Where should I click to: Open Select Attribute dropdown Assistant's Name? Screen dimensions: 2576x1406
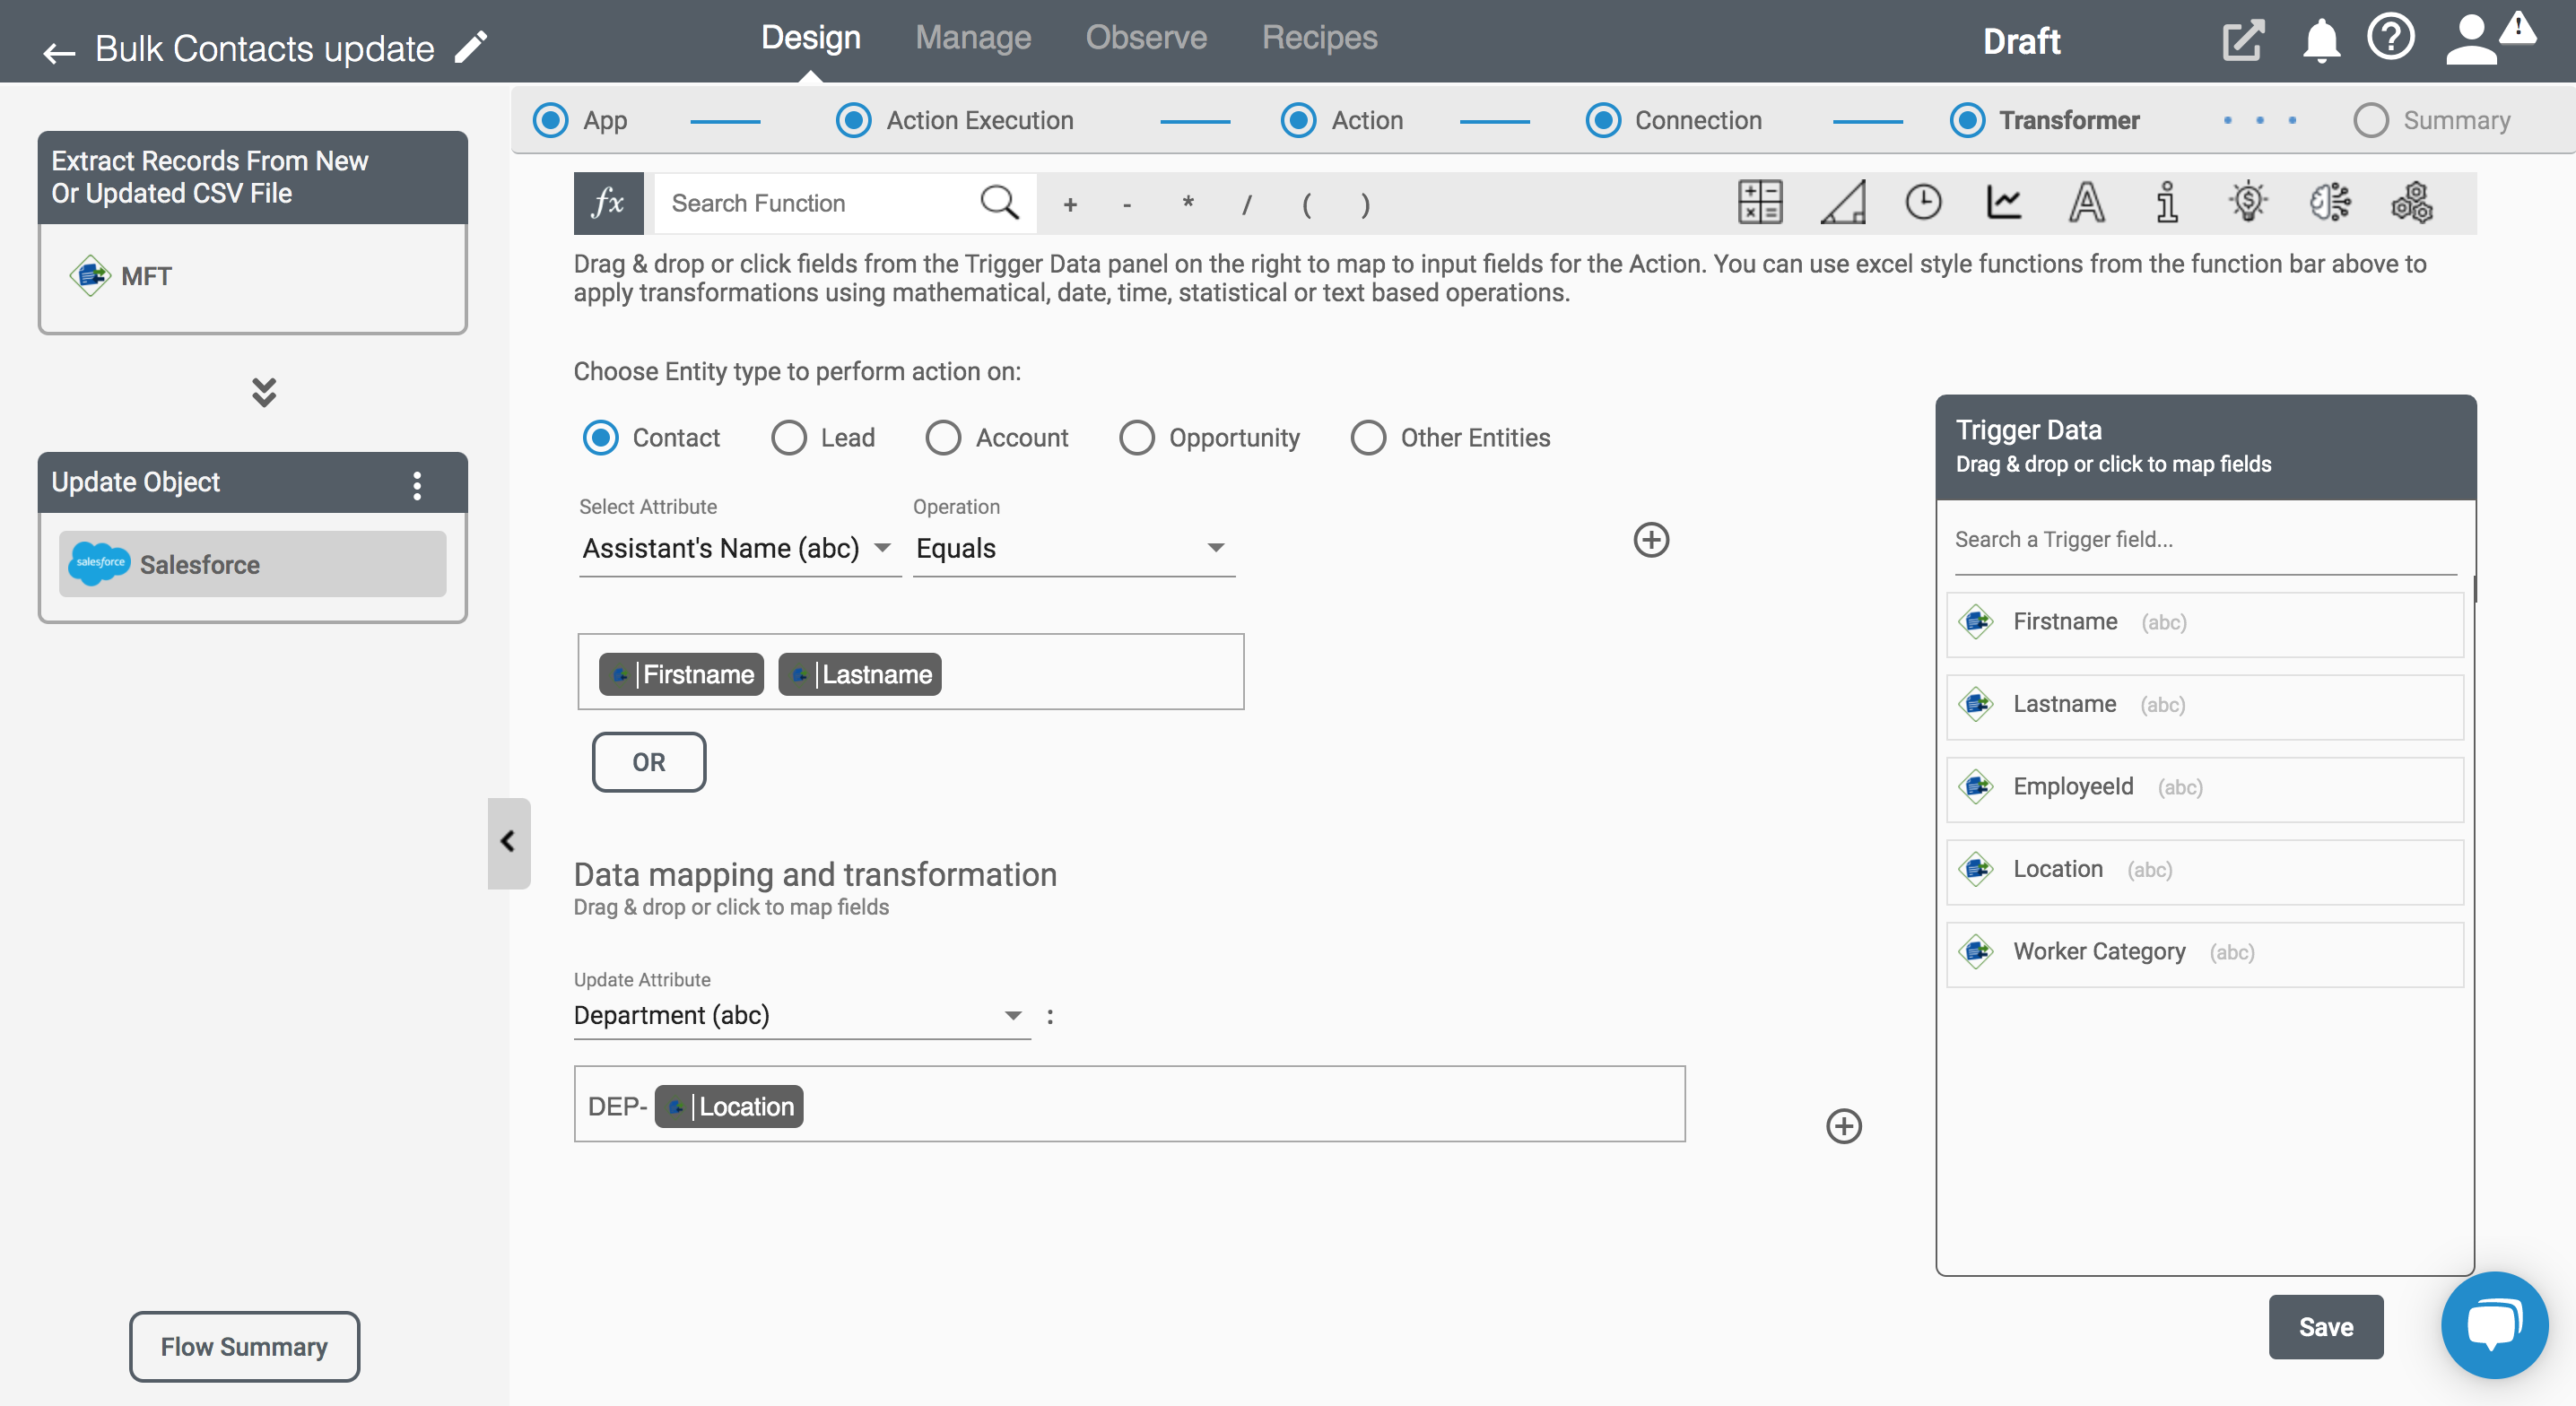740,549
